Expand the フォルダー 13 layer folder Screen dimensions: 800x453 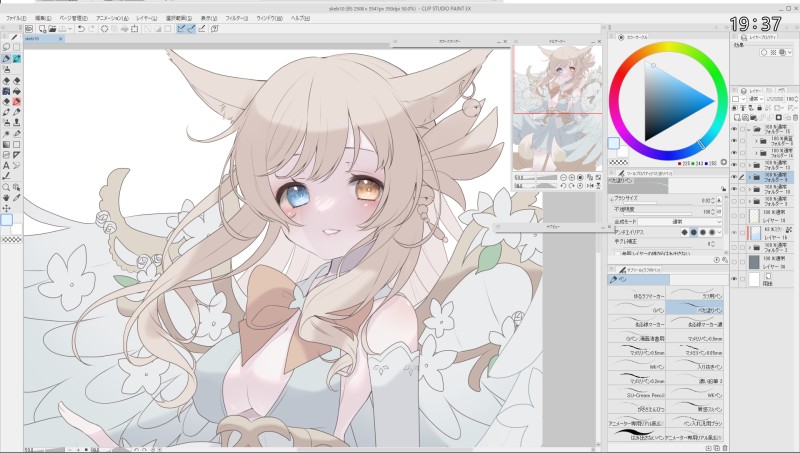pyautogui.click(x=749, y=165)
